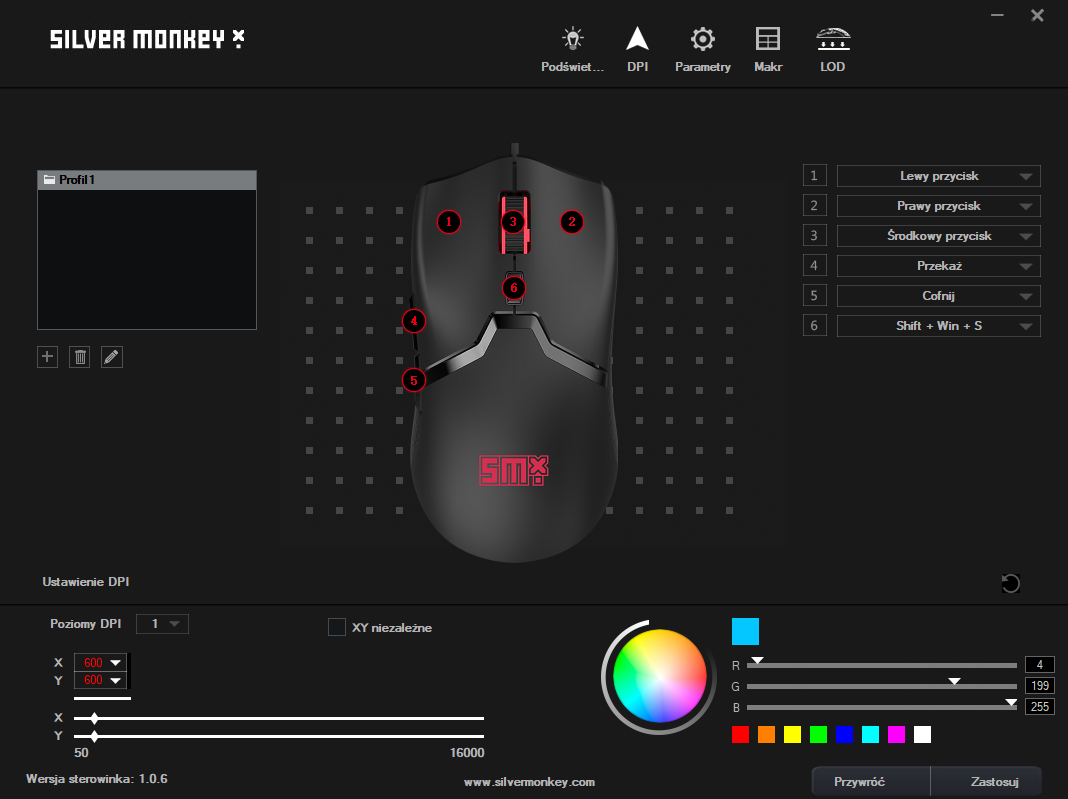Click the Silver Monkey X logo
Screen dimensions: 1068x799
147,39
